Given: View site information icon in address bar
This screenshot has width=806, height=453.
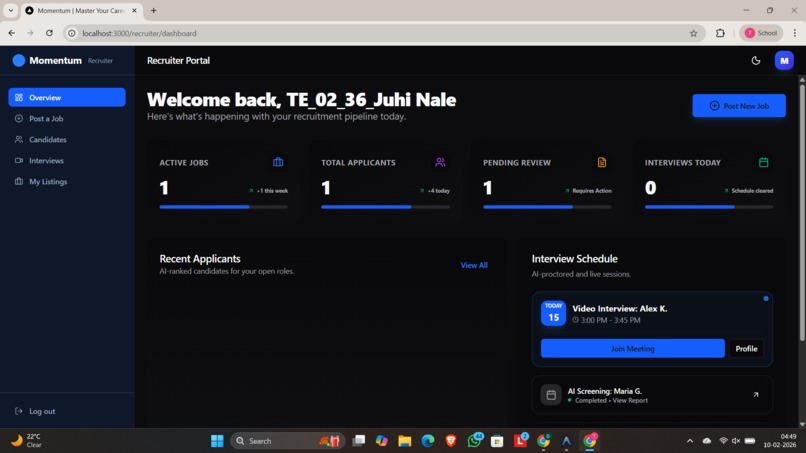Looking at the screenshot, I should (x=72, y=33).
